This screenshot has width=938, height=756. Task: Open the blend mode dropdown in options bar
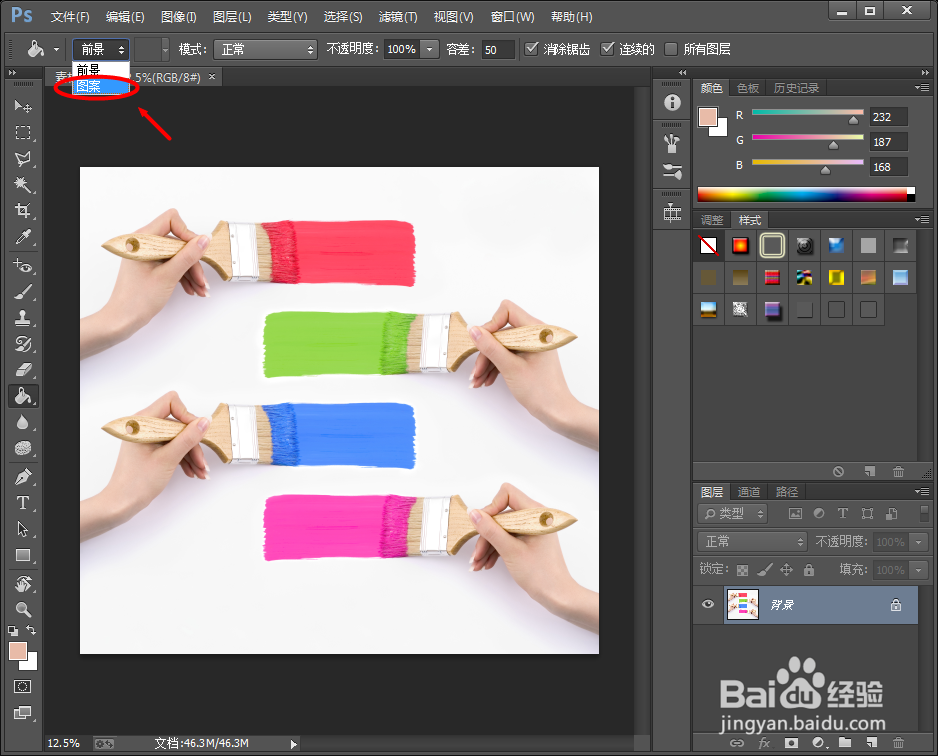tap(265, 49)
